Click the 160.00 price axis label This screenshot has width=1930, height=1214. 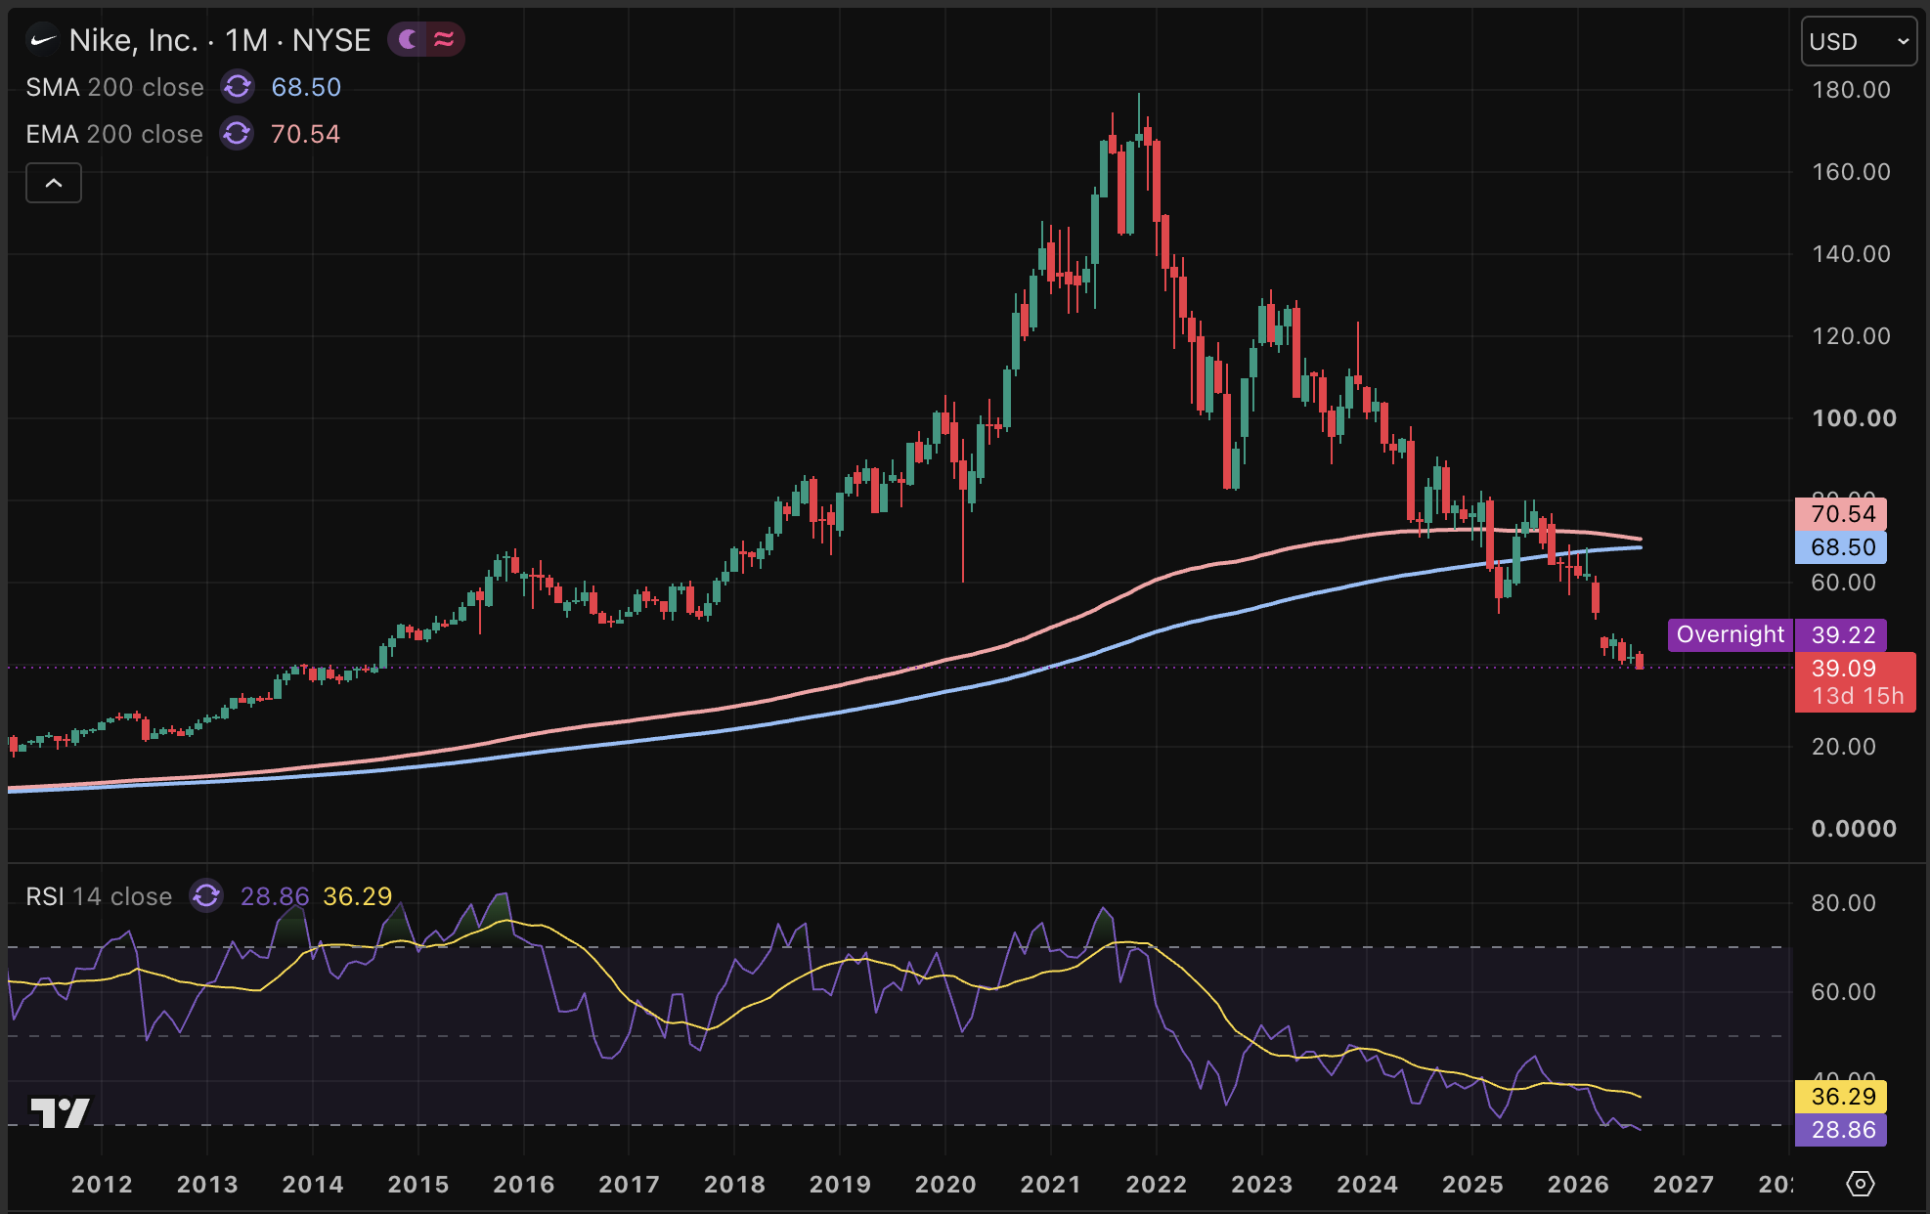pos(1851,172)
